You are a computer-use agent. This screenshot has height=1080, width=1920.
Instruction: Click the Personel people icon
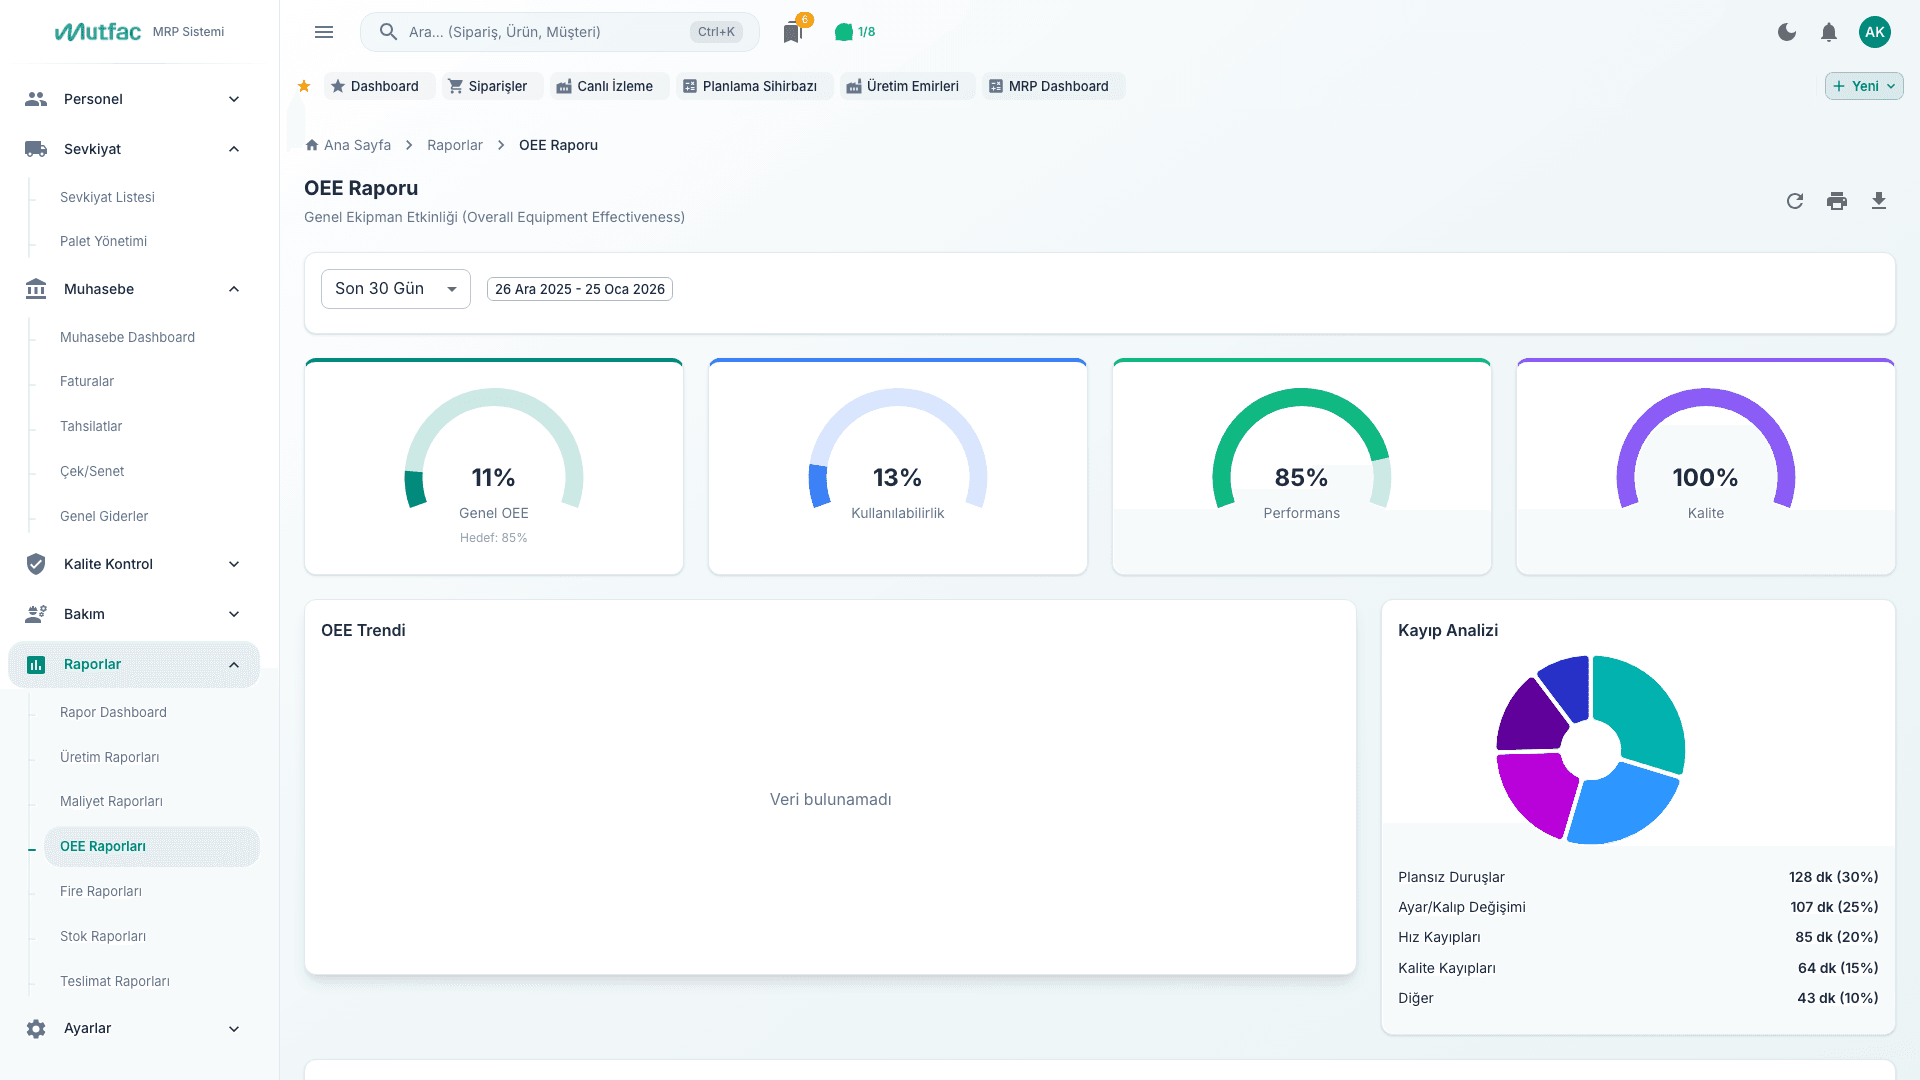click(36, 99)
